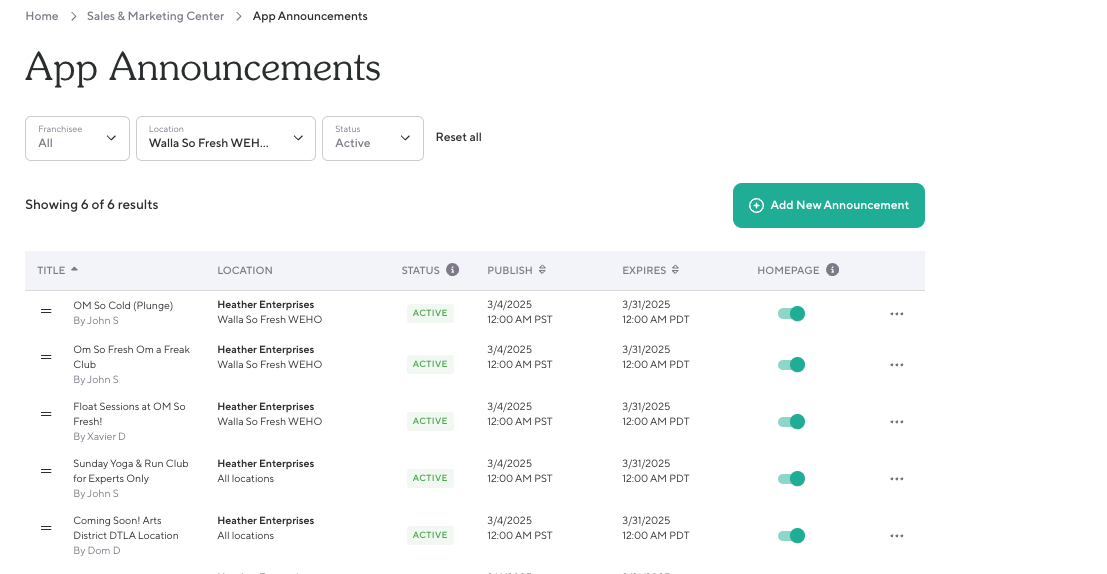
Task: Expand the Location dropdown showing Walla So Fresh
Action: tap(226, 138)
